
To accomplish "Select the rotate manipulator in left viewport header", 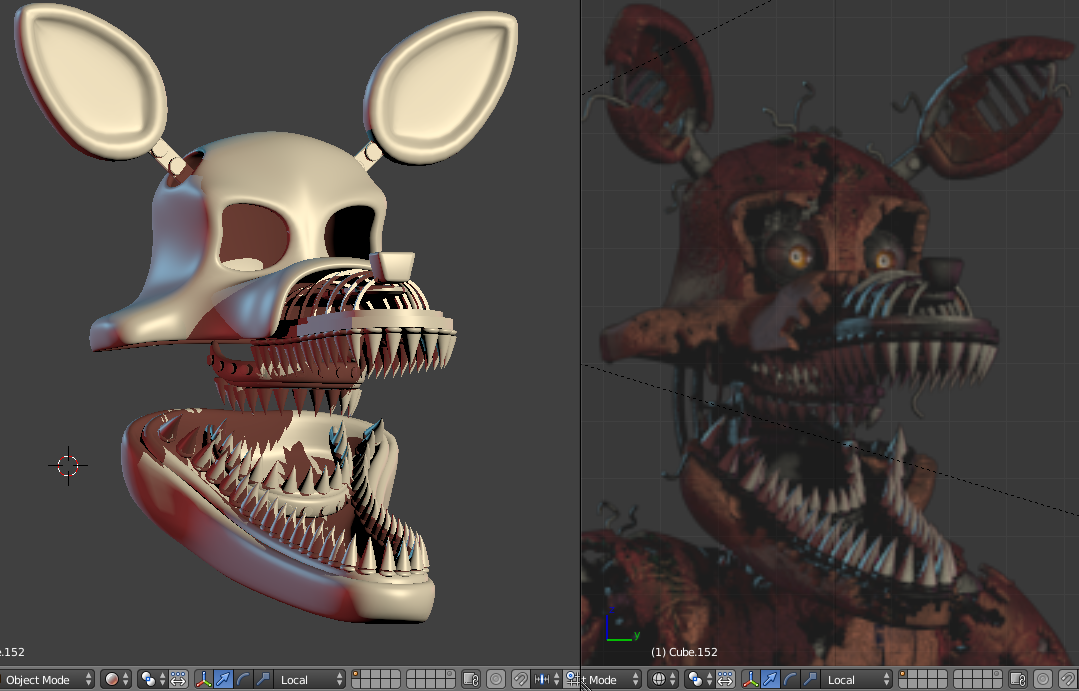I will [243, 679].
